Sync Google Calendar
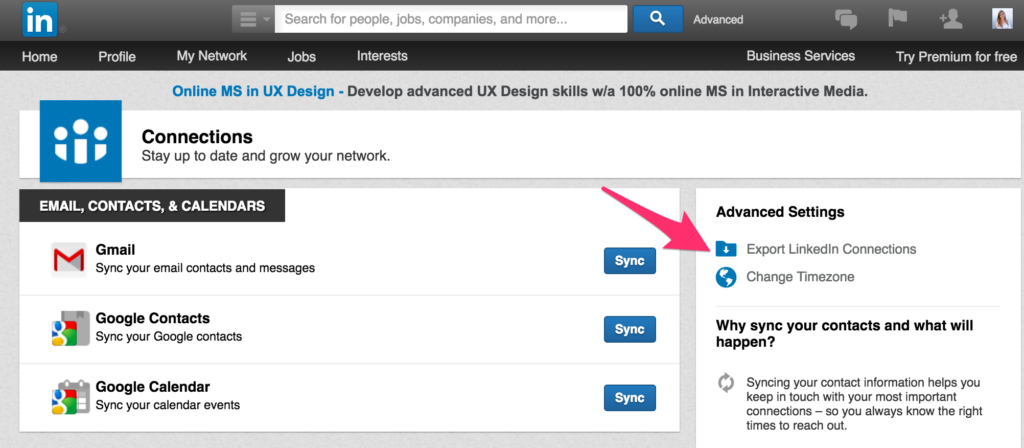 [630, 398]
